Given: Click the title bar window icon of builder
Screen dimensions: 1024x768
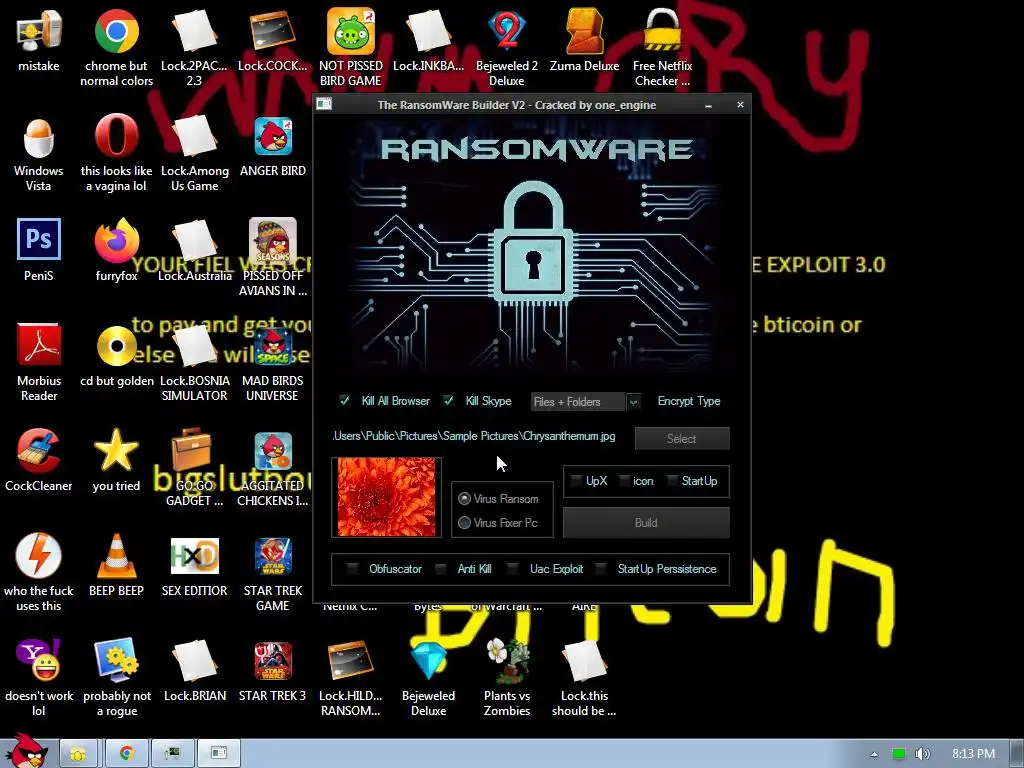Looking at the screenshot, I should (x=324, y=104).
